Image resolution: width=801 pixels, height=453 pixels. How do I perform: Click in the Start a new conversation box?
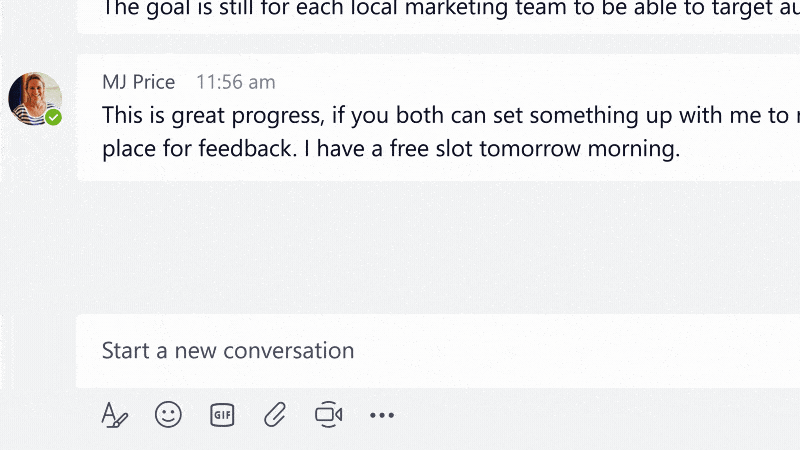(x=438, y=351)
